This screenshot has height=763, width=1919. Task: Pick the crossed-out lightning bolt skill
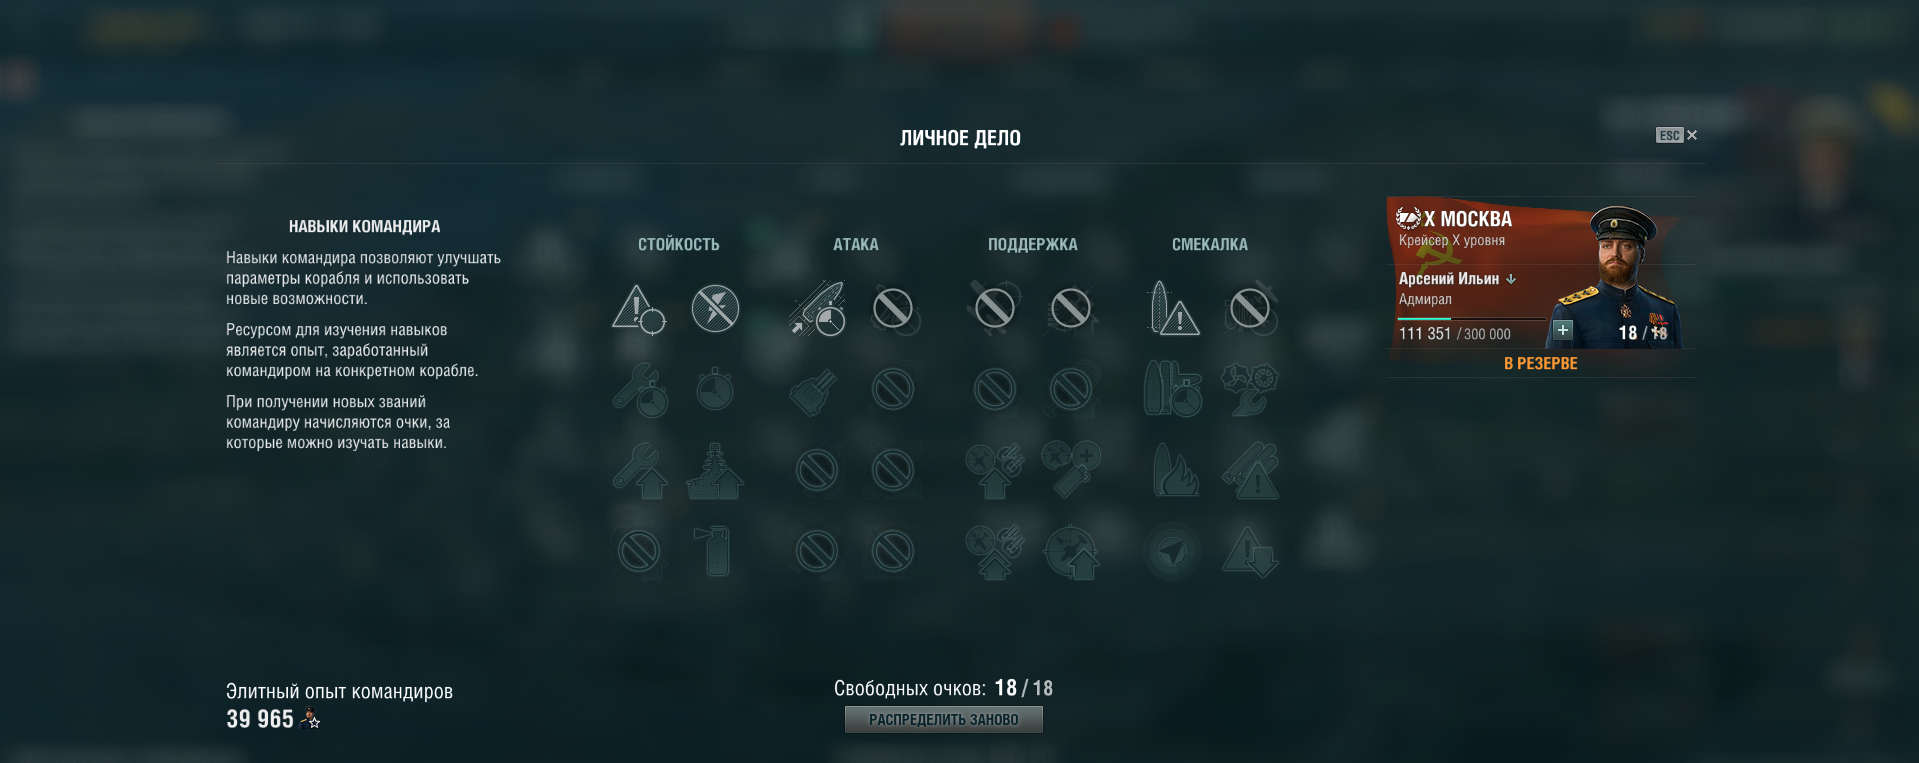point(715,308)
